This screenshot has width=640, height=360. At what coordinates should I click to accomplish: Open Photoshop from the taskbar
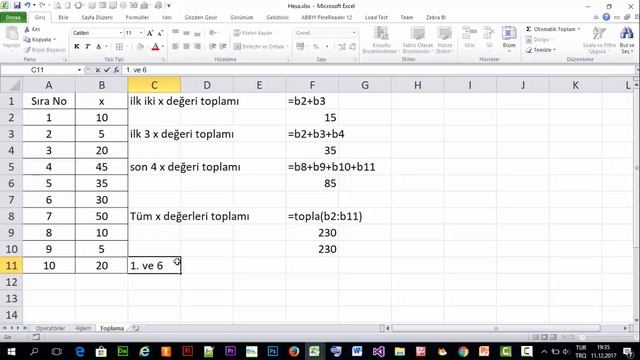pos(273,351)
